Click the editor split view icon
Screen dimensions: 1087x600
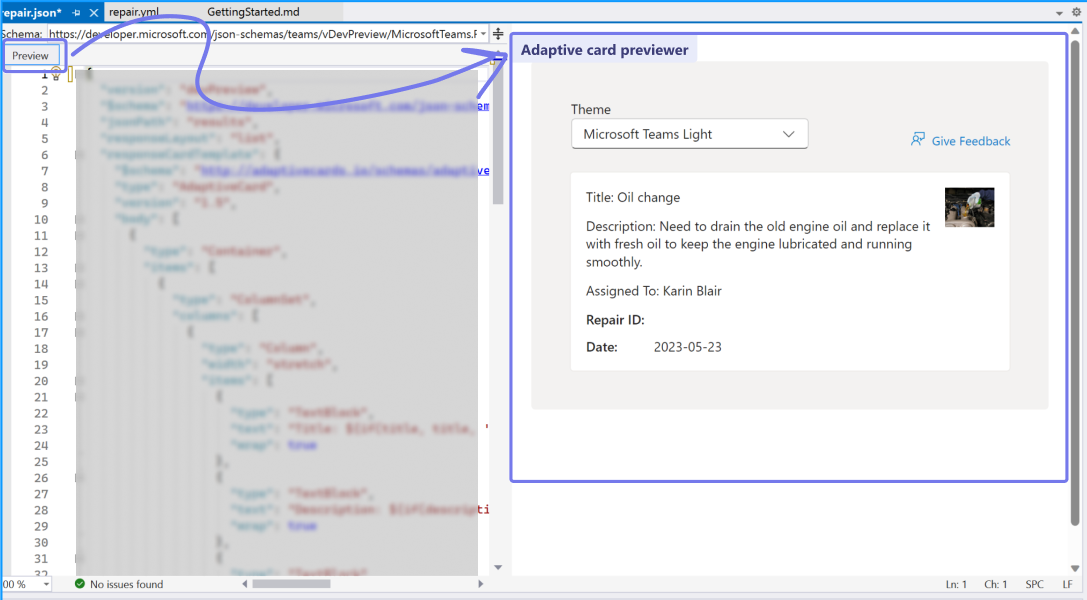click(498, 33)
